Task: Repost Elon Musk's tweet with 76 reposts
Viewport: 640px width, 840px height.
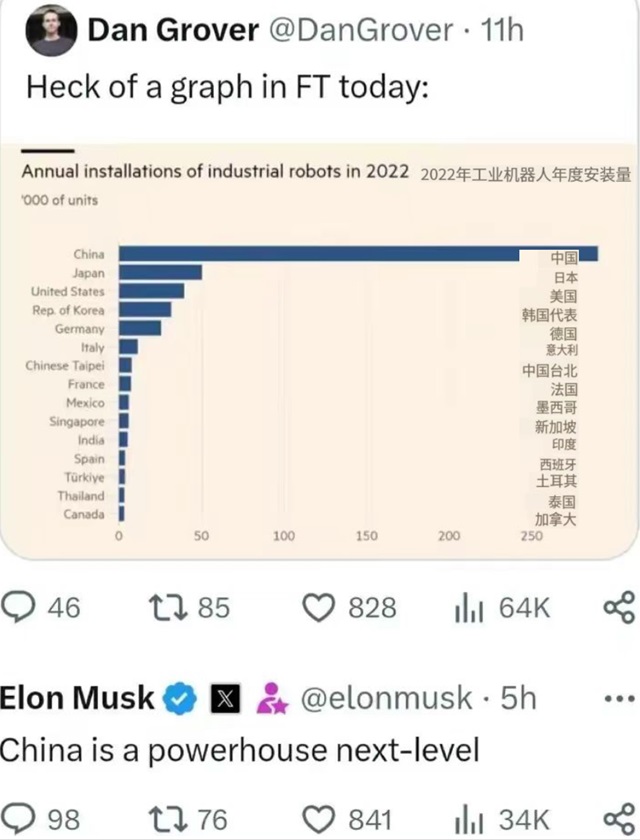Action: [168, 820]
